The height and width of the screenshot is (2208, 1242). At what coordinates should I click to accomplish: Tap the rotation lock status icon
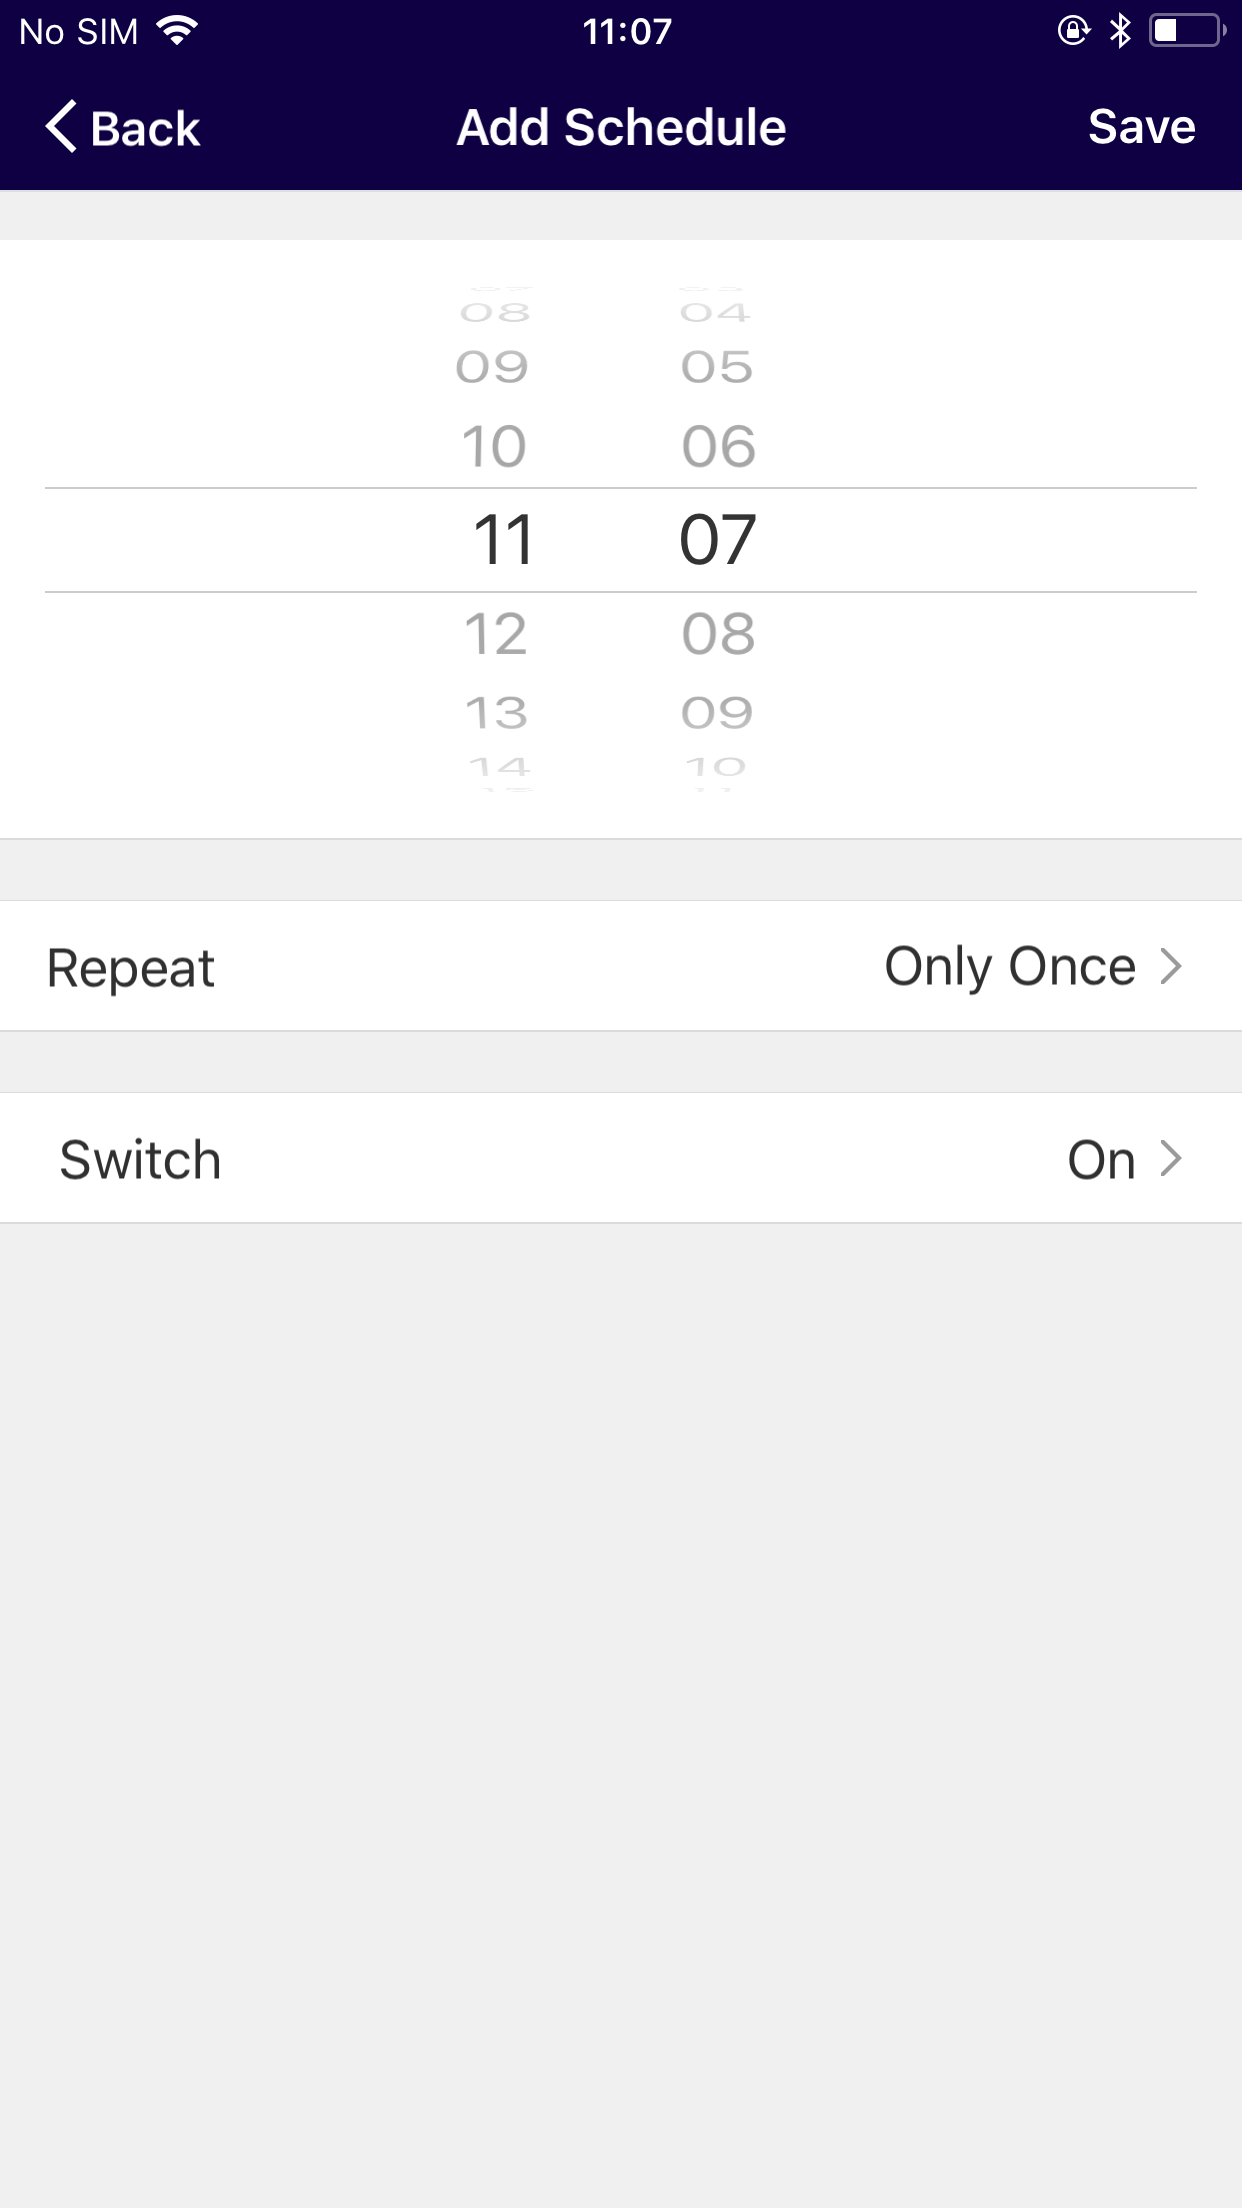point(1073,31)
